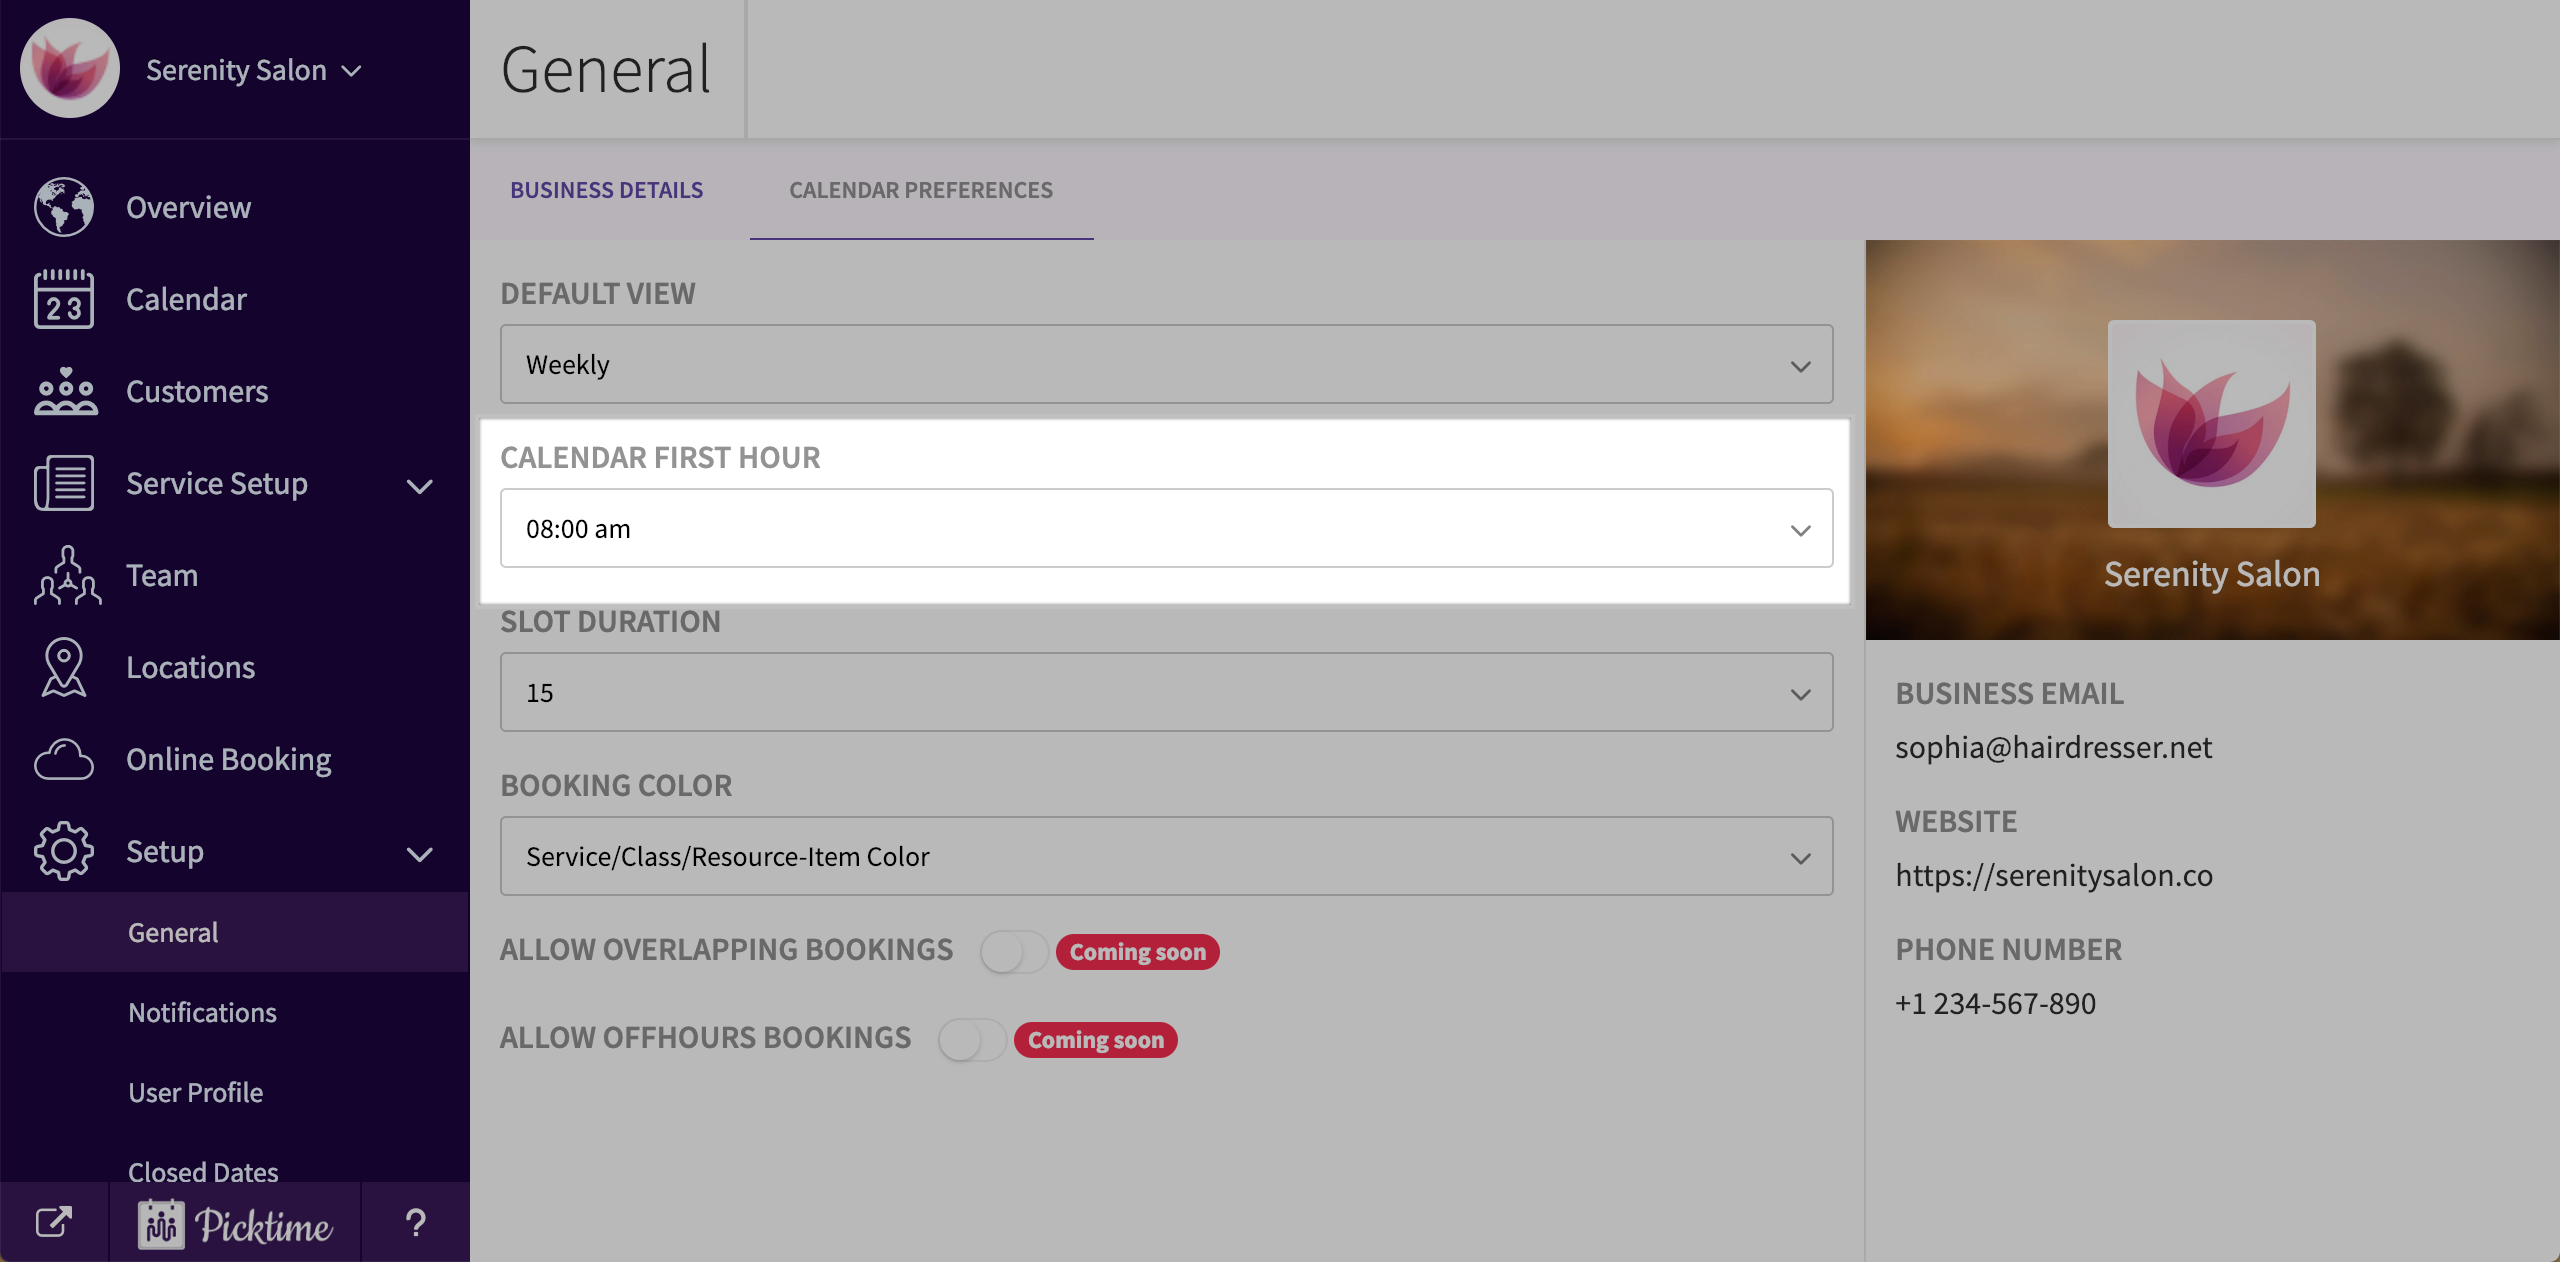Viewport: 2560px width, 1262px height.
Task: Click the Online Booking cloud icon
Action: 64,760
